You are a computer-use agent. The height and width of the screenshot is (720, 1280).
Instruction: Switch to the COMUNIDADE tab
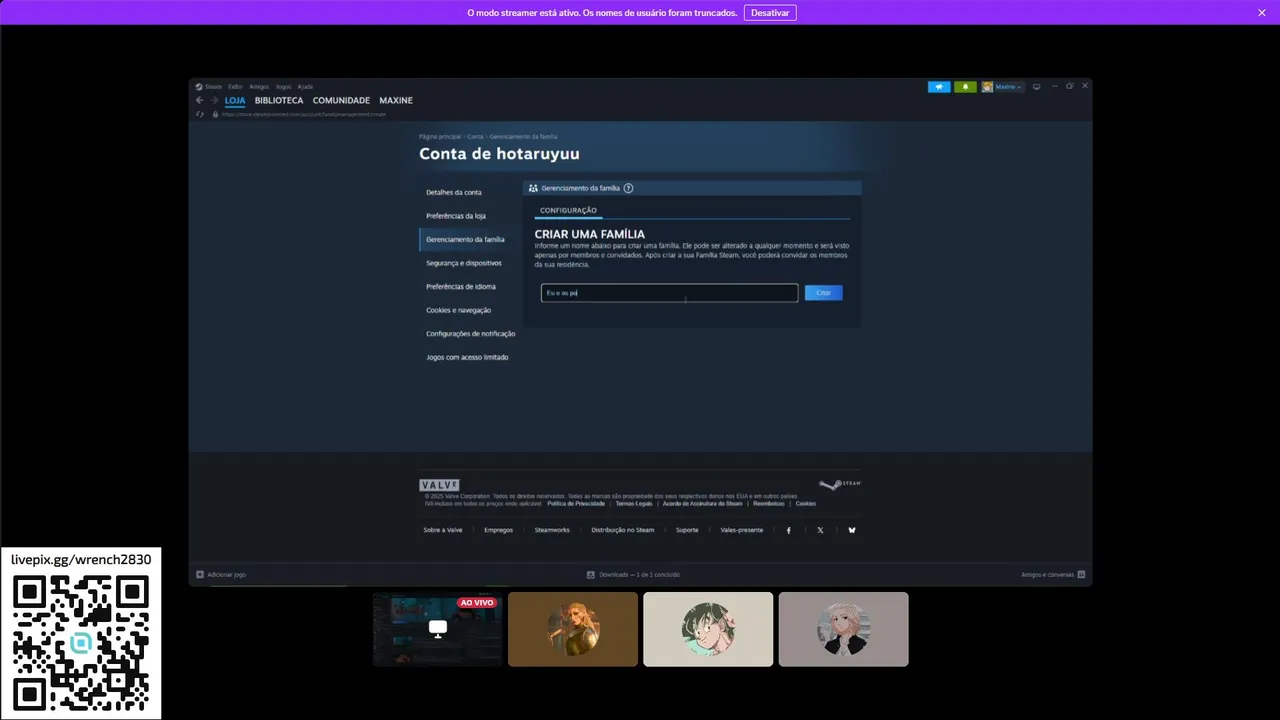click(341, 101)
